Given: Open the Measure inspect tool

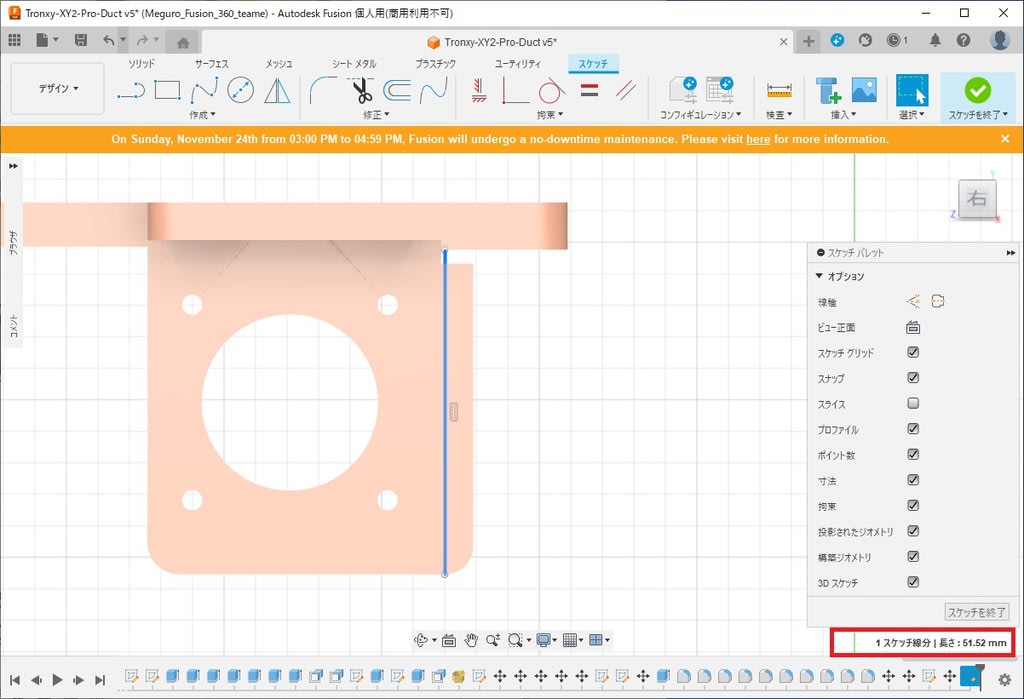Looking at the screenshot, I should (779, 90).
